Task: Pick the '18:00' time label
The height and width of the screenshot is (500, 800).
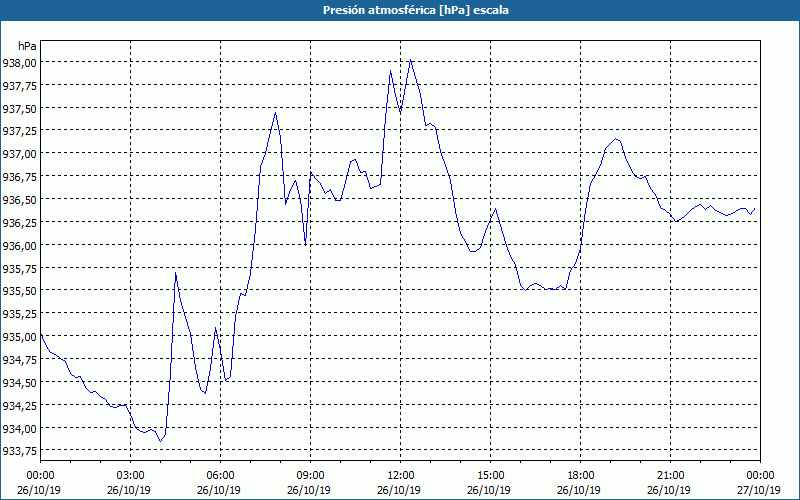Action: (x=581, y=476)
